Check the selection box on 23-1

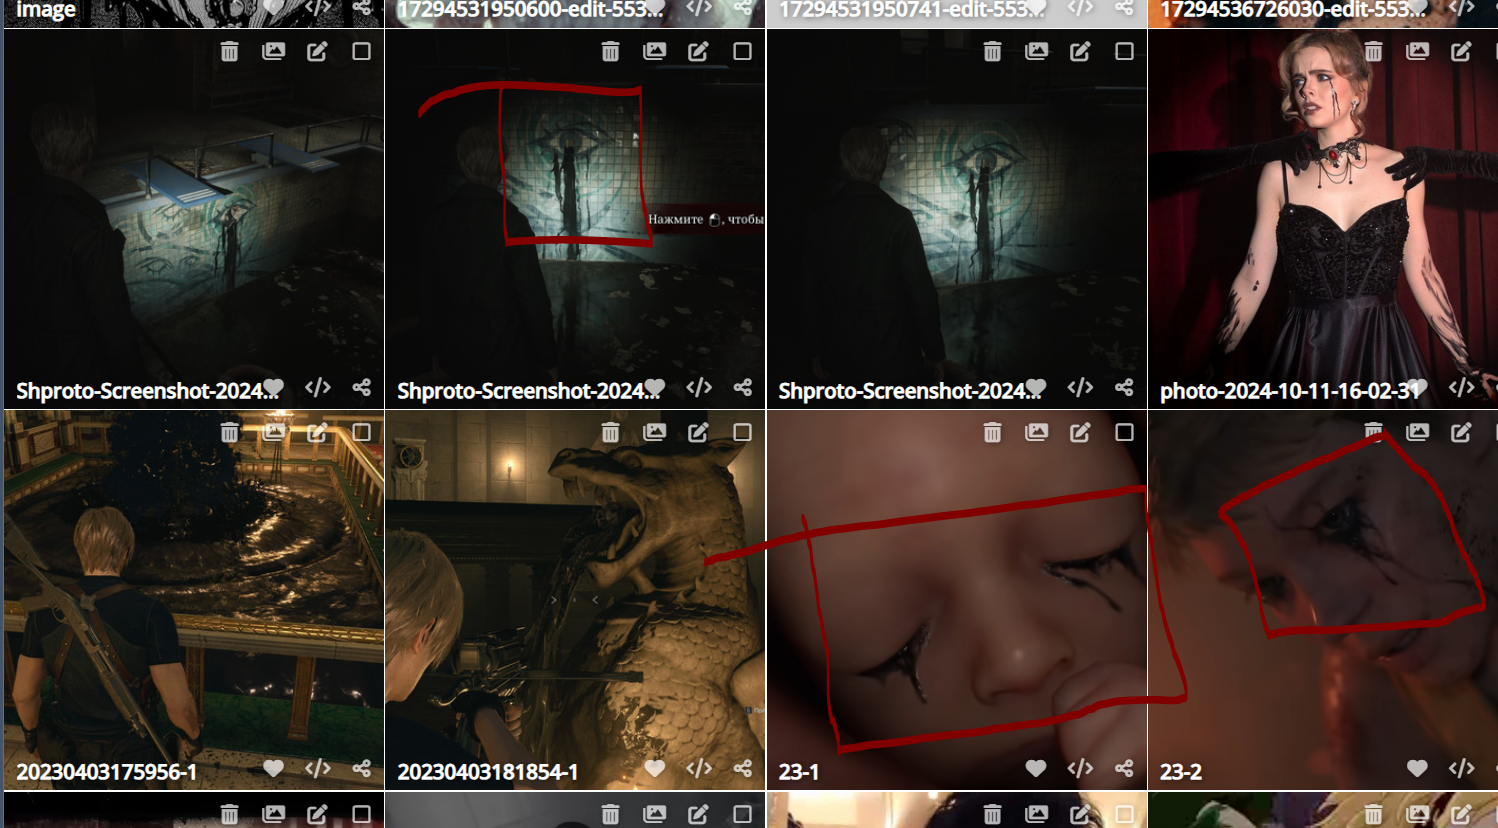coord(1124,432)
